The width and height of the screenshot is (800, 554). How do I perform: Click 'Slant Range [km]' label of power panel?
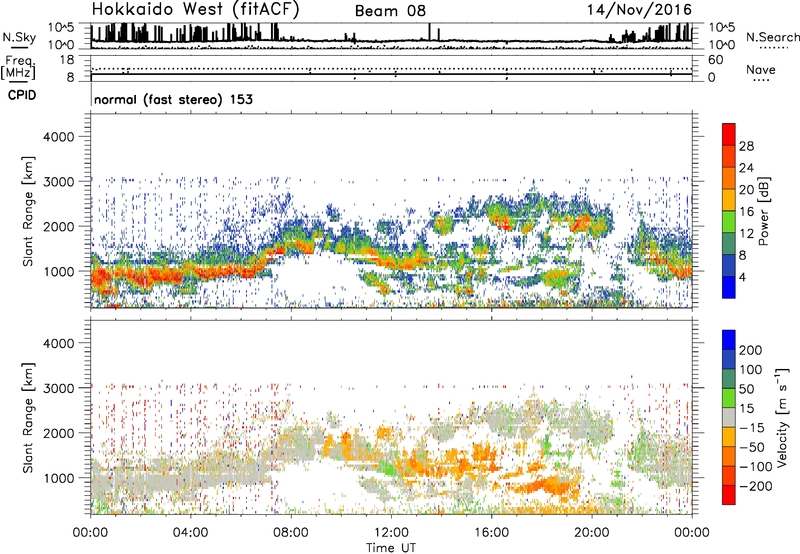[x=28, y=211]
